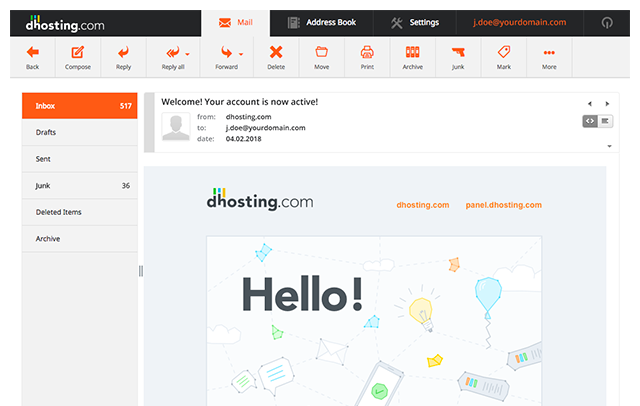Click the power logout icon

coord(607,23)
